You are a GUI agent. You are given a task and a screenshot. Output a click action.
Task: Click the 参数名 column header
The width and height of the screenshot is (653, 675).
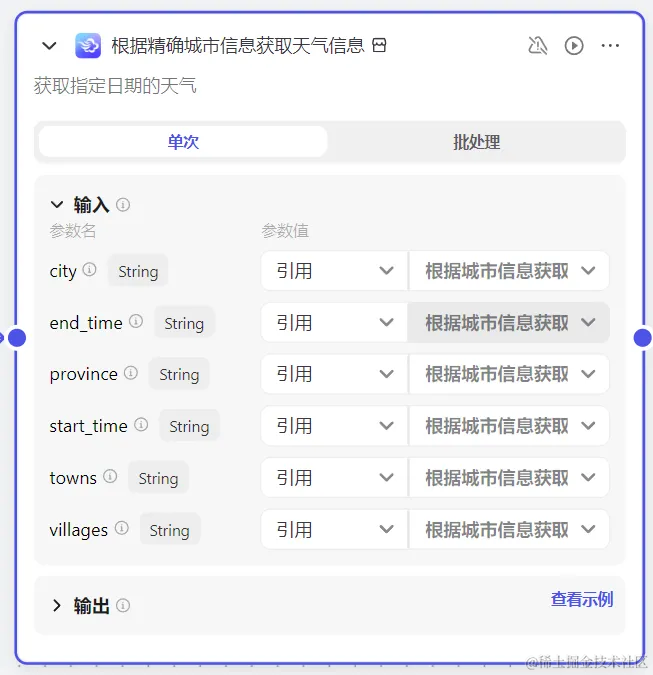(73, 231)
